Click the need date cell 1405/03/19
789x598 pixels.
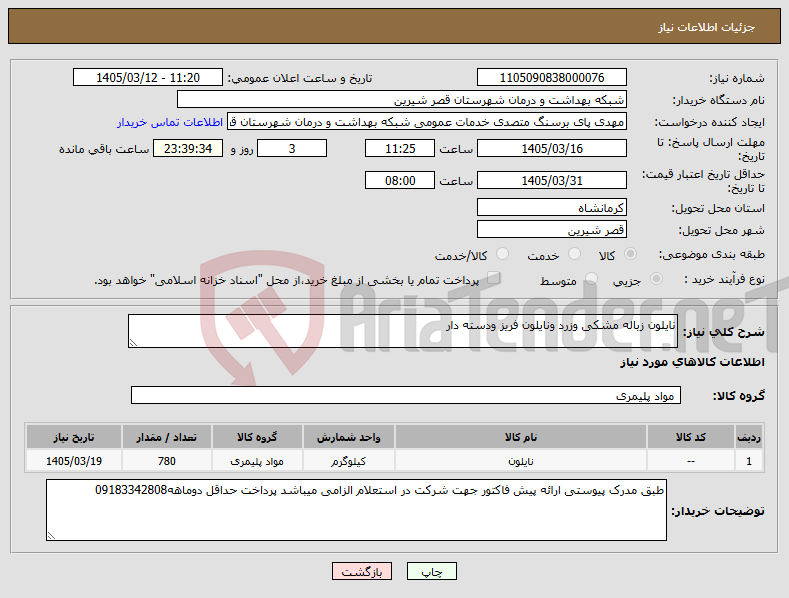coord(74,461)
